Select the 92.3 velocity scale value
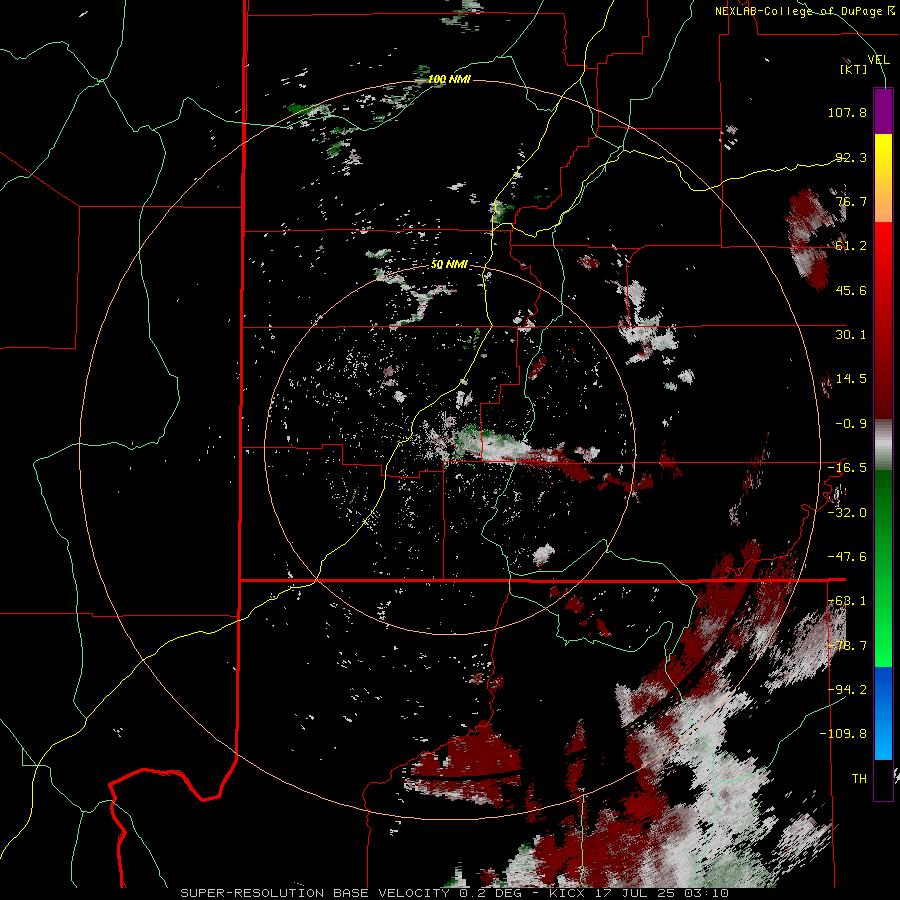This screenshot has height=900, width=900. 851,157
